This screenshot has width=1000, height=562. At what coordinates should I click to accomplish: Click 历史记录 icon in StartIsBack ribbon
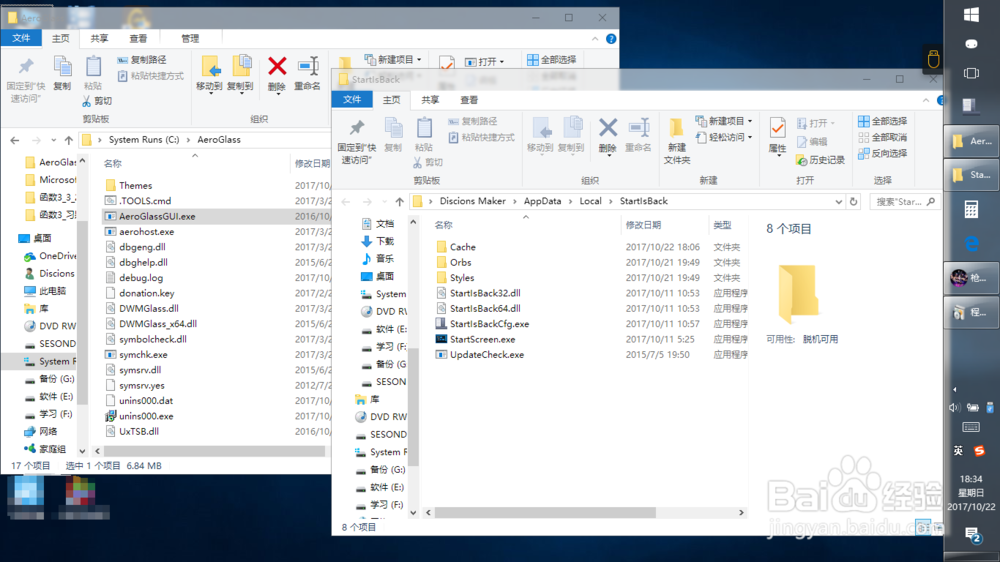point(820,160)
